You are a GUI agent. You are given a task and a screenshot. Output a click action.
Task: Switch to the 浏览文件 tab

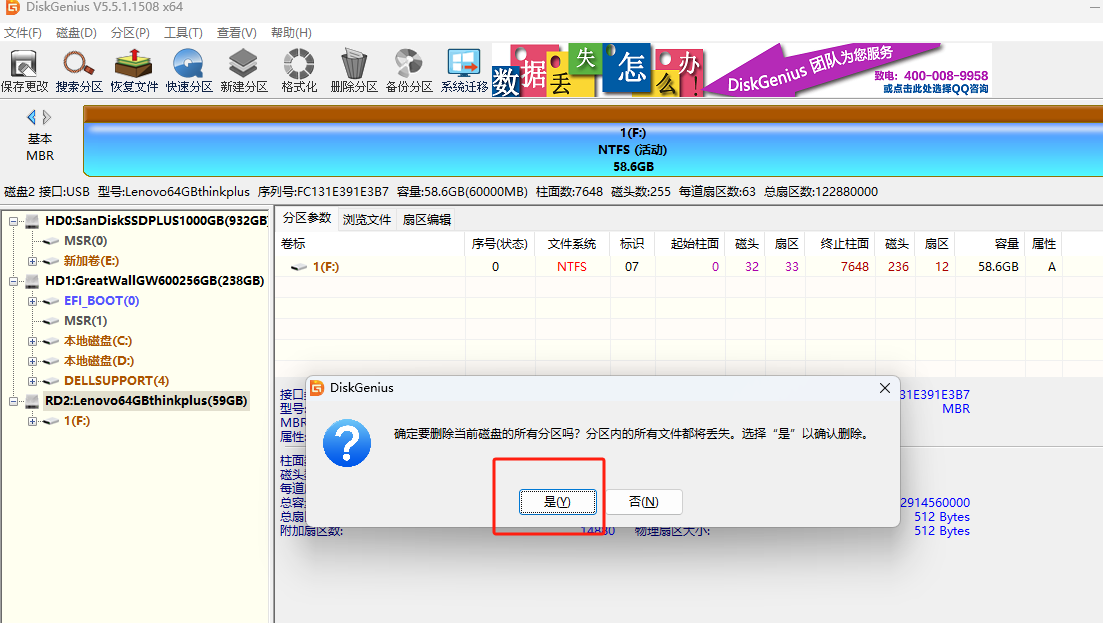pos(367,219)
